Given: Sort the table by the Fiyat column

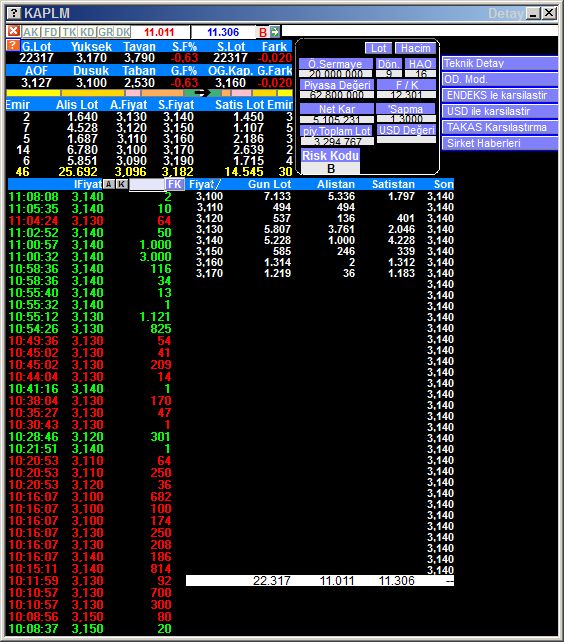Looking at the screenshot, I should [205, 184].
